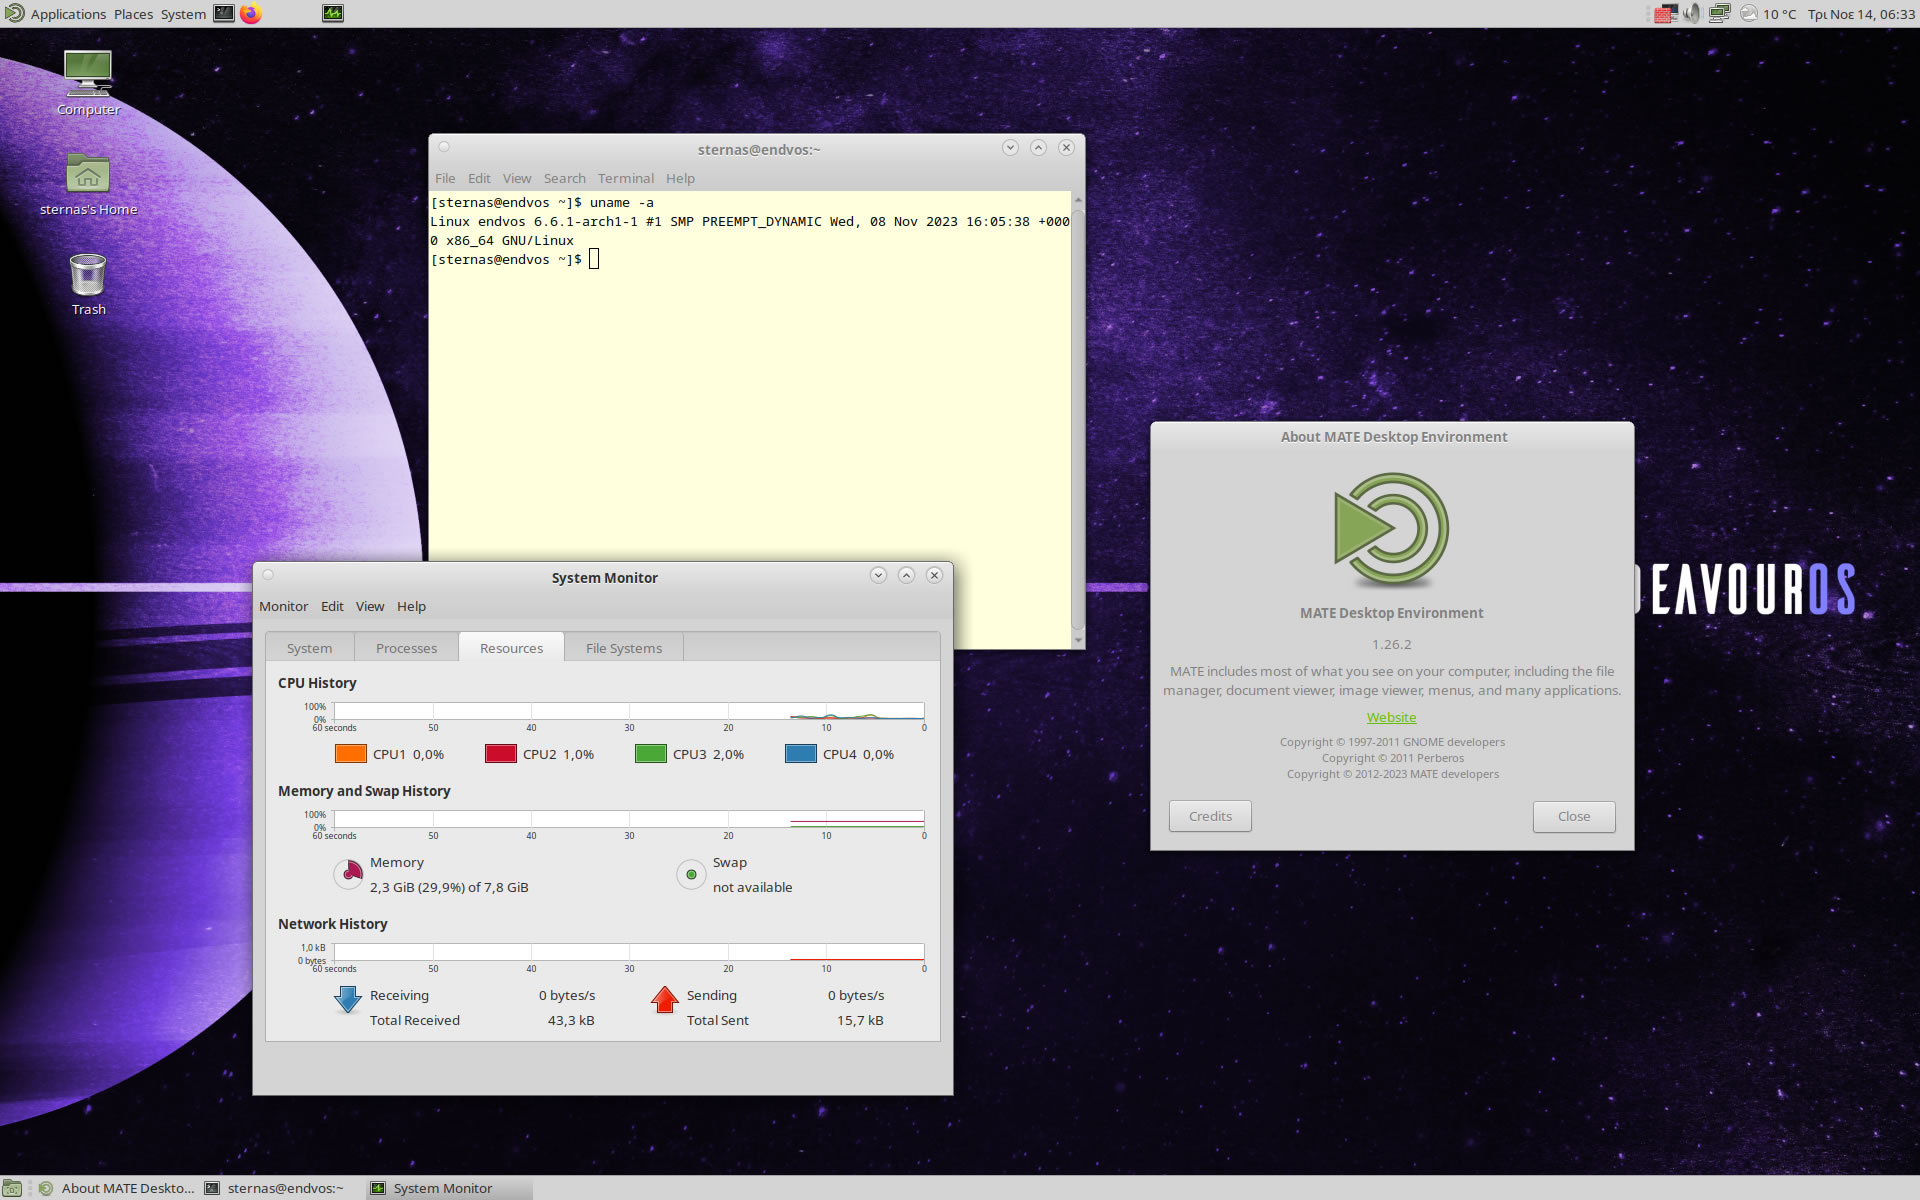Click the large MATE logo in About dialog
The height and width of the screenshot is (1200, 1920).
tap(1391, 529)
